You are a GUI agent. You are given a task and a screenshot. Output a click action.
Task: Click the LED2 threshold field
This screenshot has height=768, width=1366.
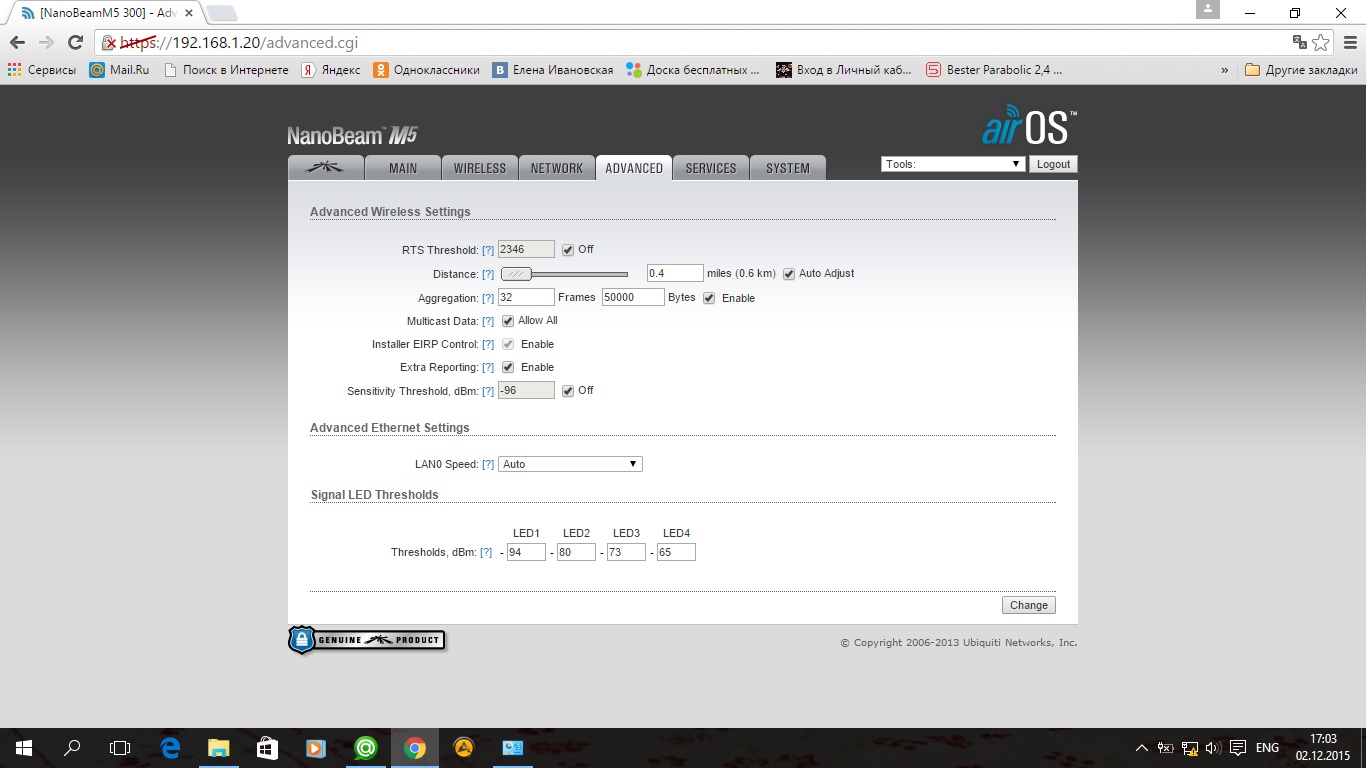point(576,552)
